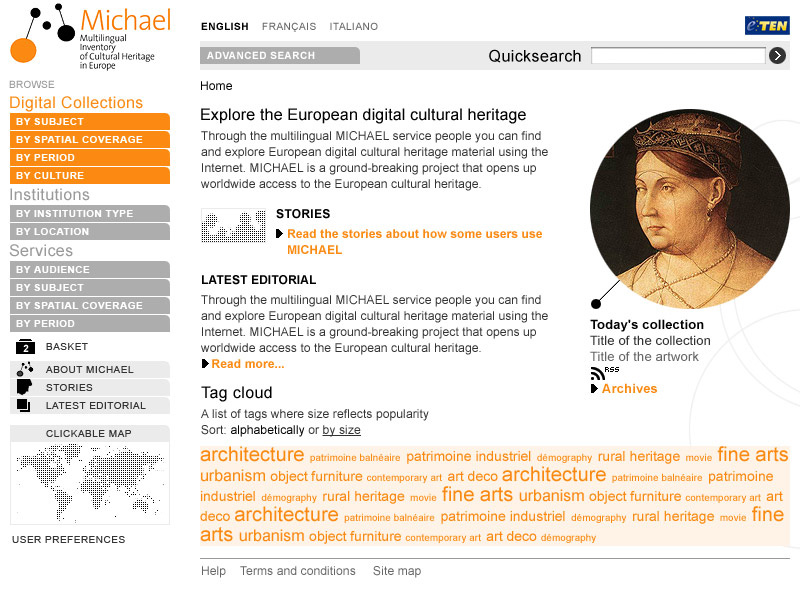Click today's collection portrait image

[689, 208]
